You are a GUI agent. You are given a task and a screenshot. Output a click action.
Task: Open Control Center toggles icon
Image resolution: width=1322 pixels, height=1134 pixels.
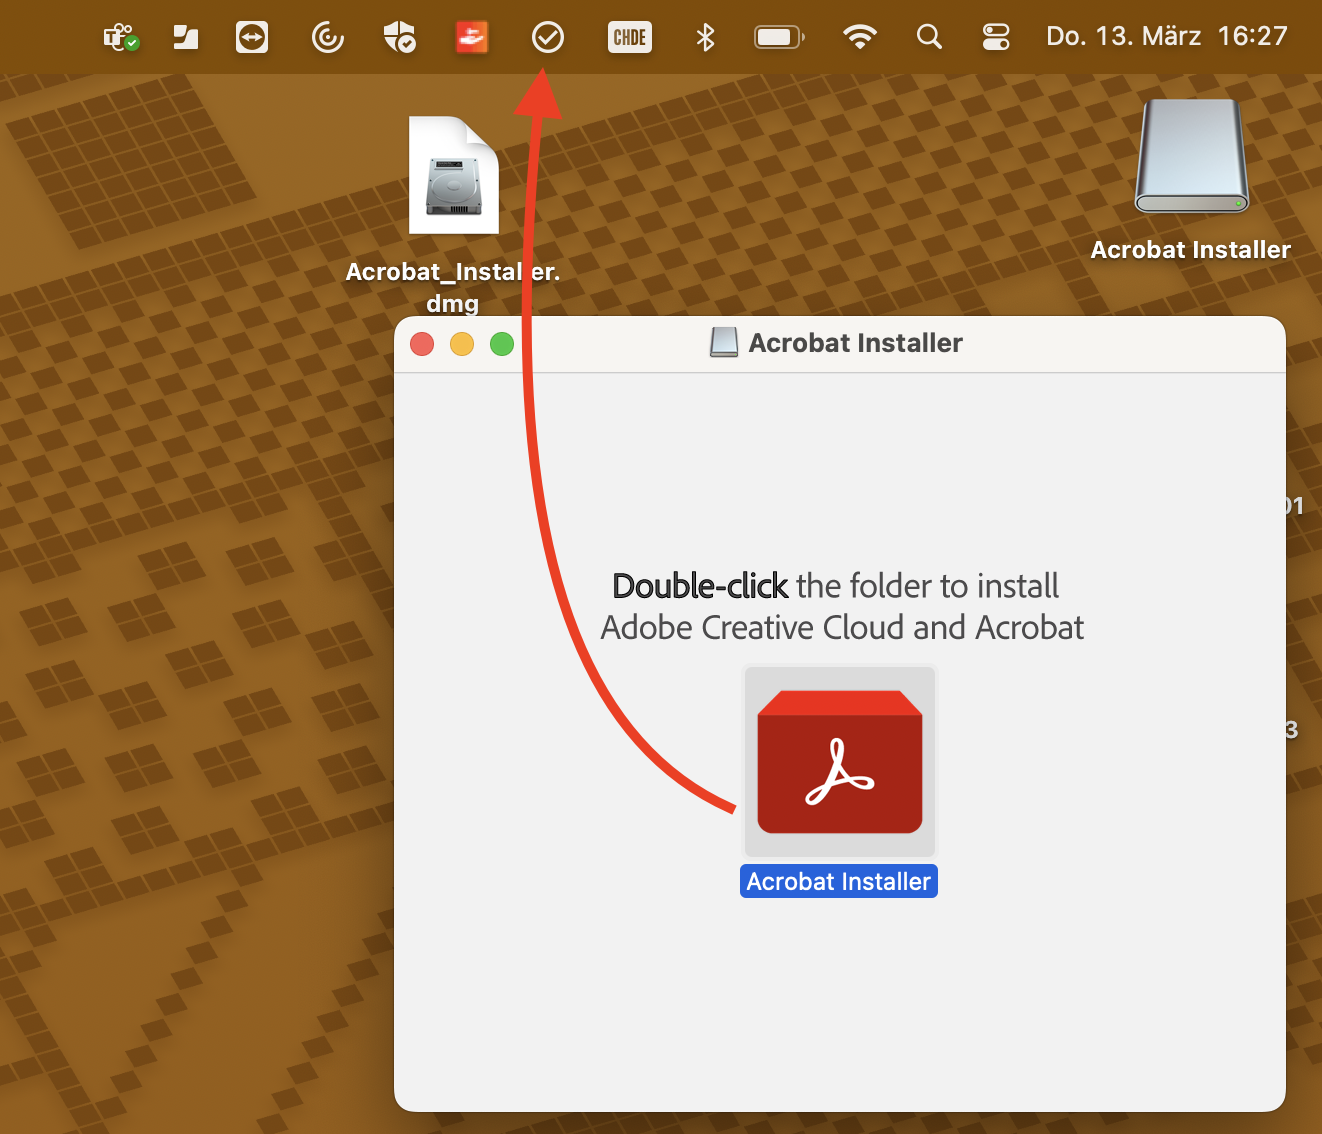(996, 38)
